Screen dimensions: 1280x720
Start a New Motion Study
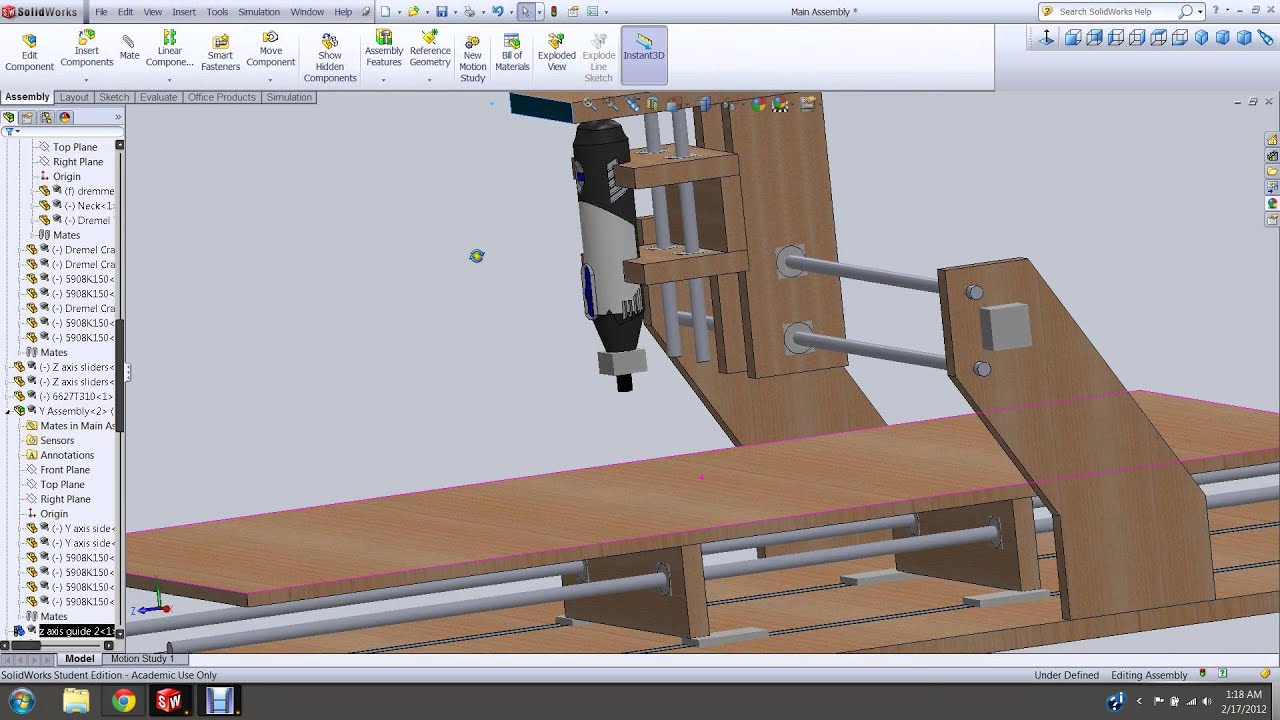click(473, 59)
